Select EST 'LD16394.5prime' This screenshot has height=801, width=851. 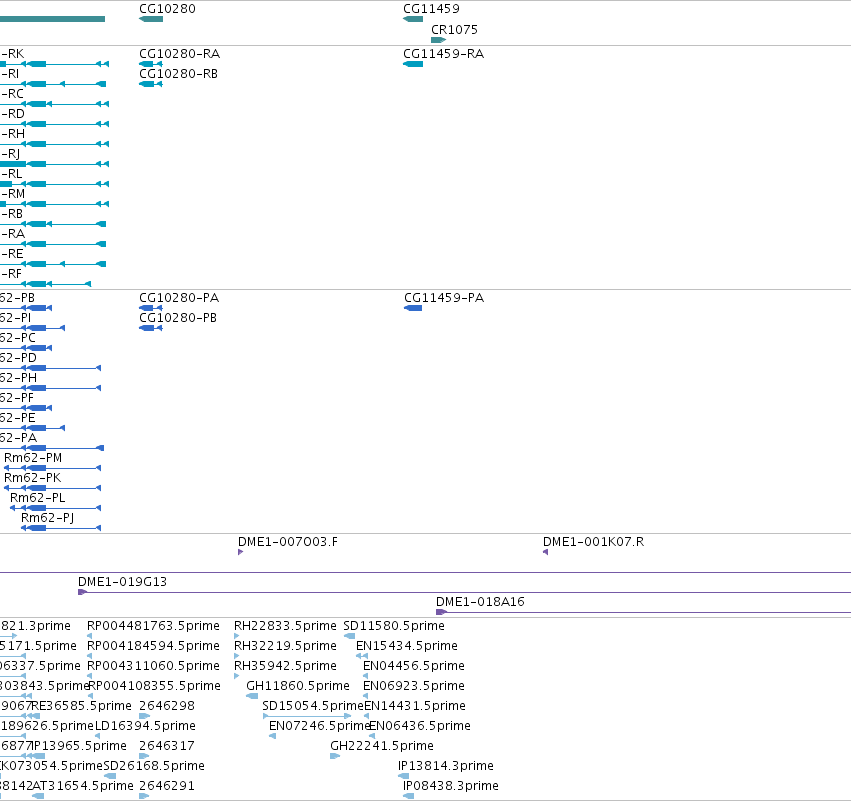click(145, 727)
